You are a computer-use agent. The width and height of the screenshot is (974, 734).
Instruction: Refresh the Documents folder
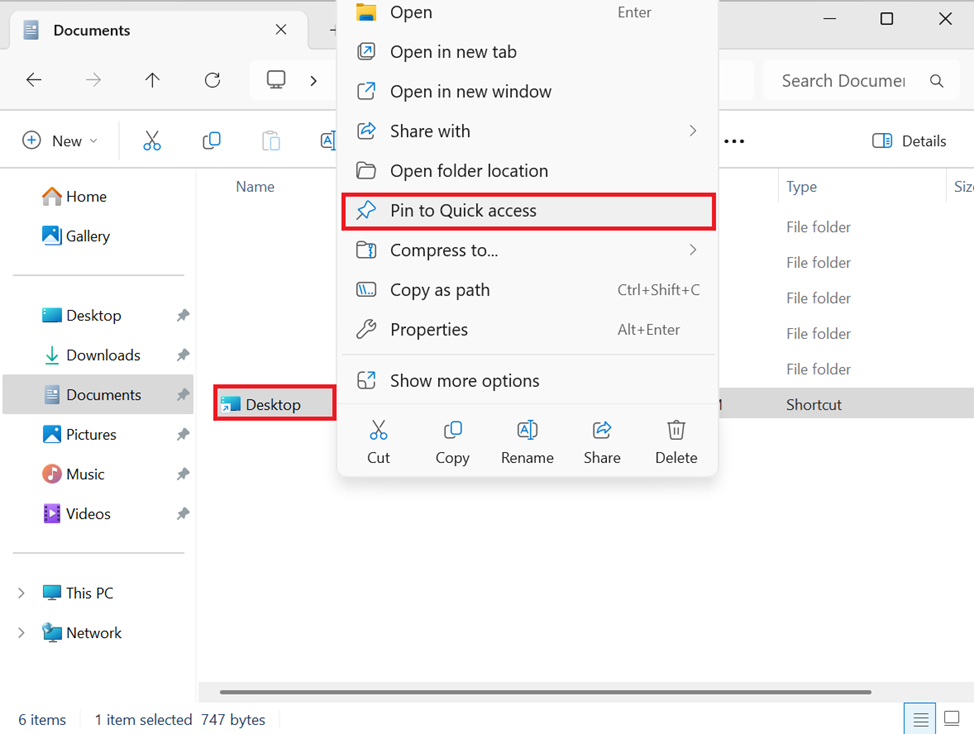(212, 80)
